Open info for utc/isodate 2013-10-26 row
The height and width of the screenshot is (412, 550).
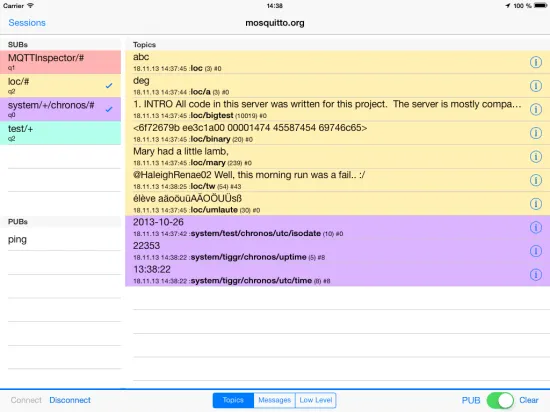pyautogui.click(x=536, y=227)
